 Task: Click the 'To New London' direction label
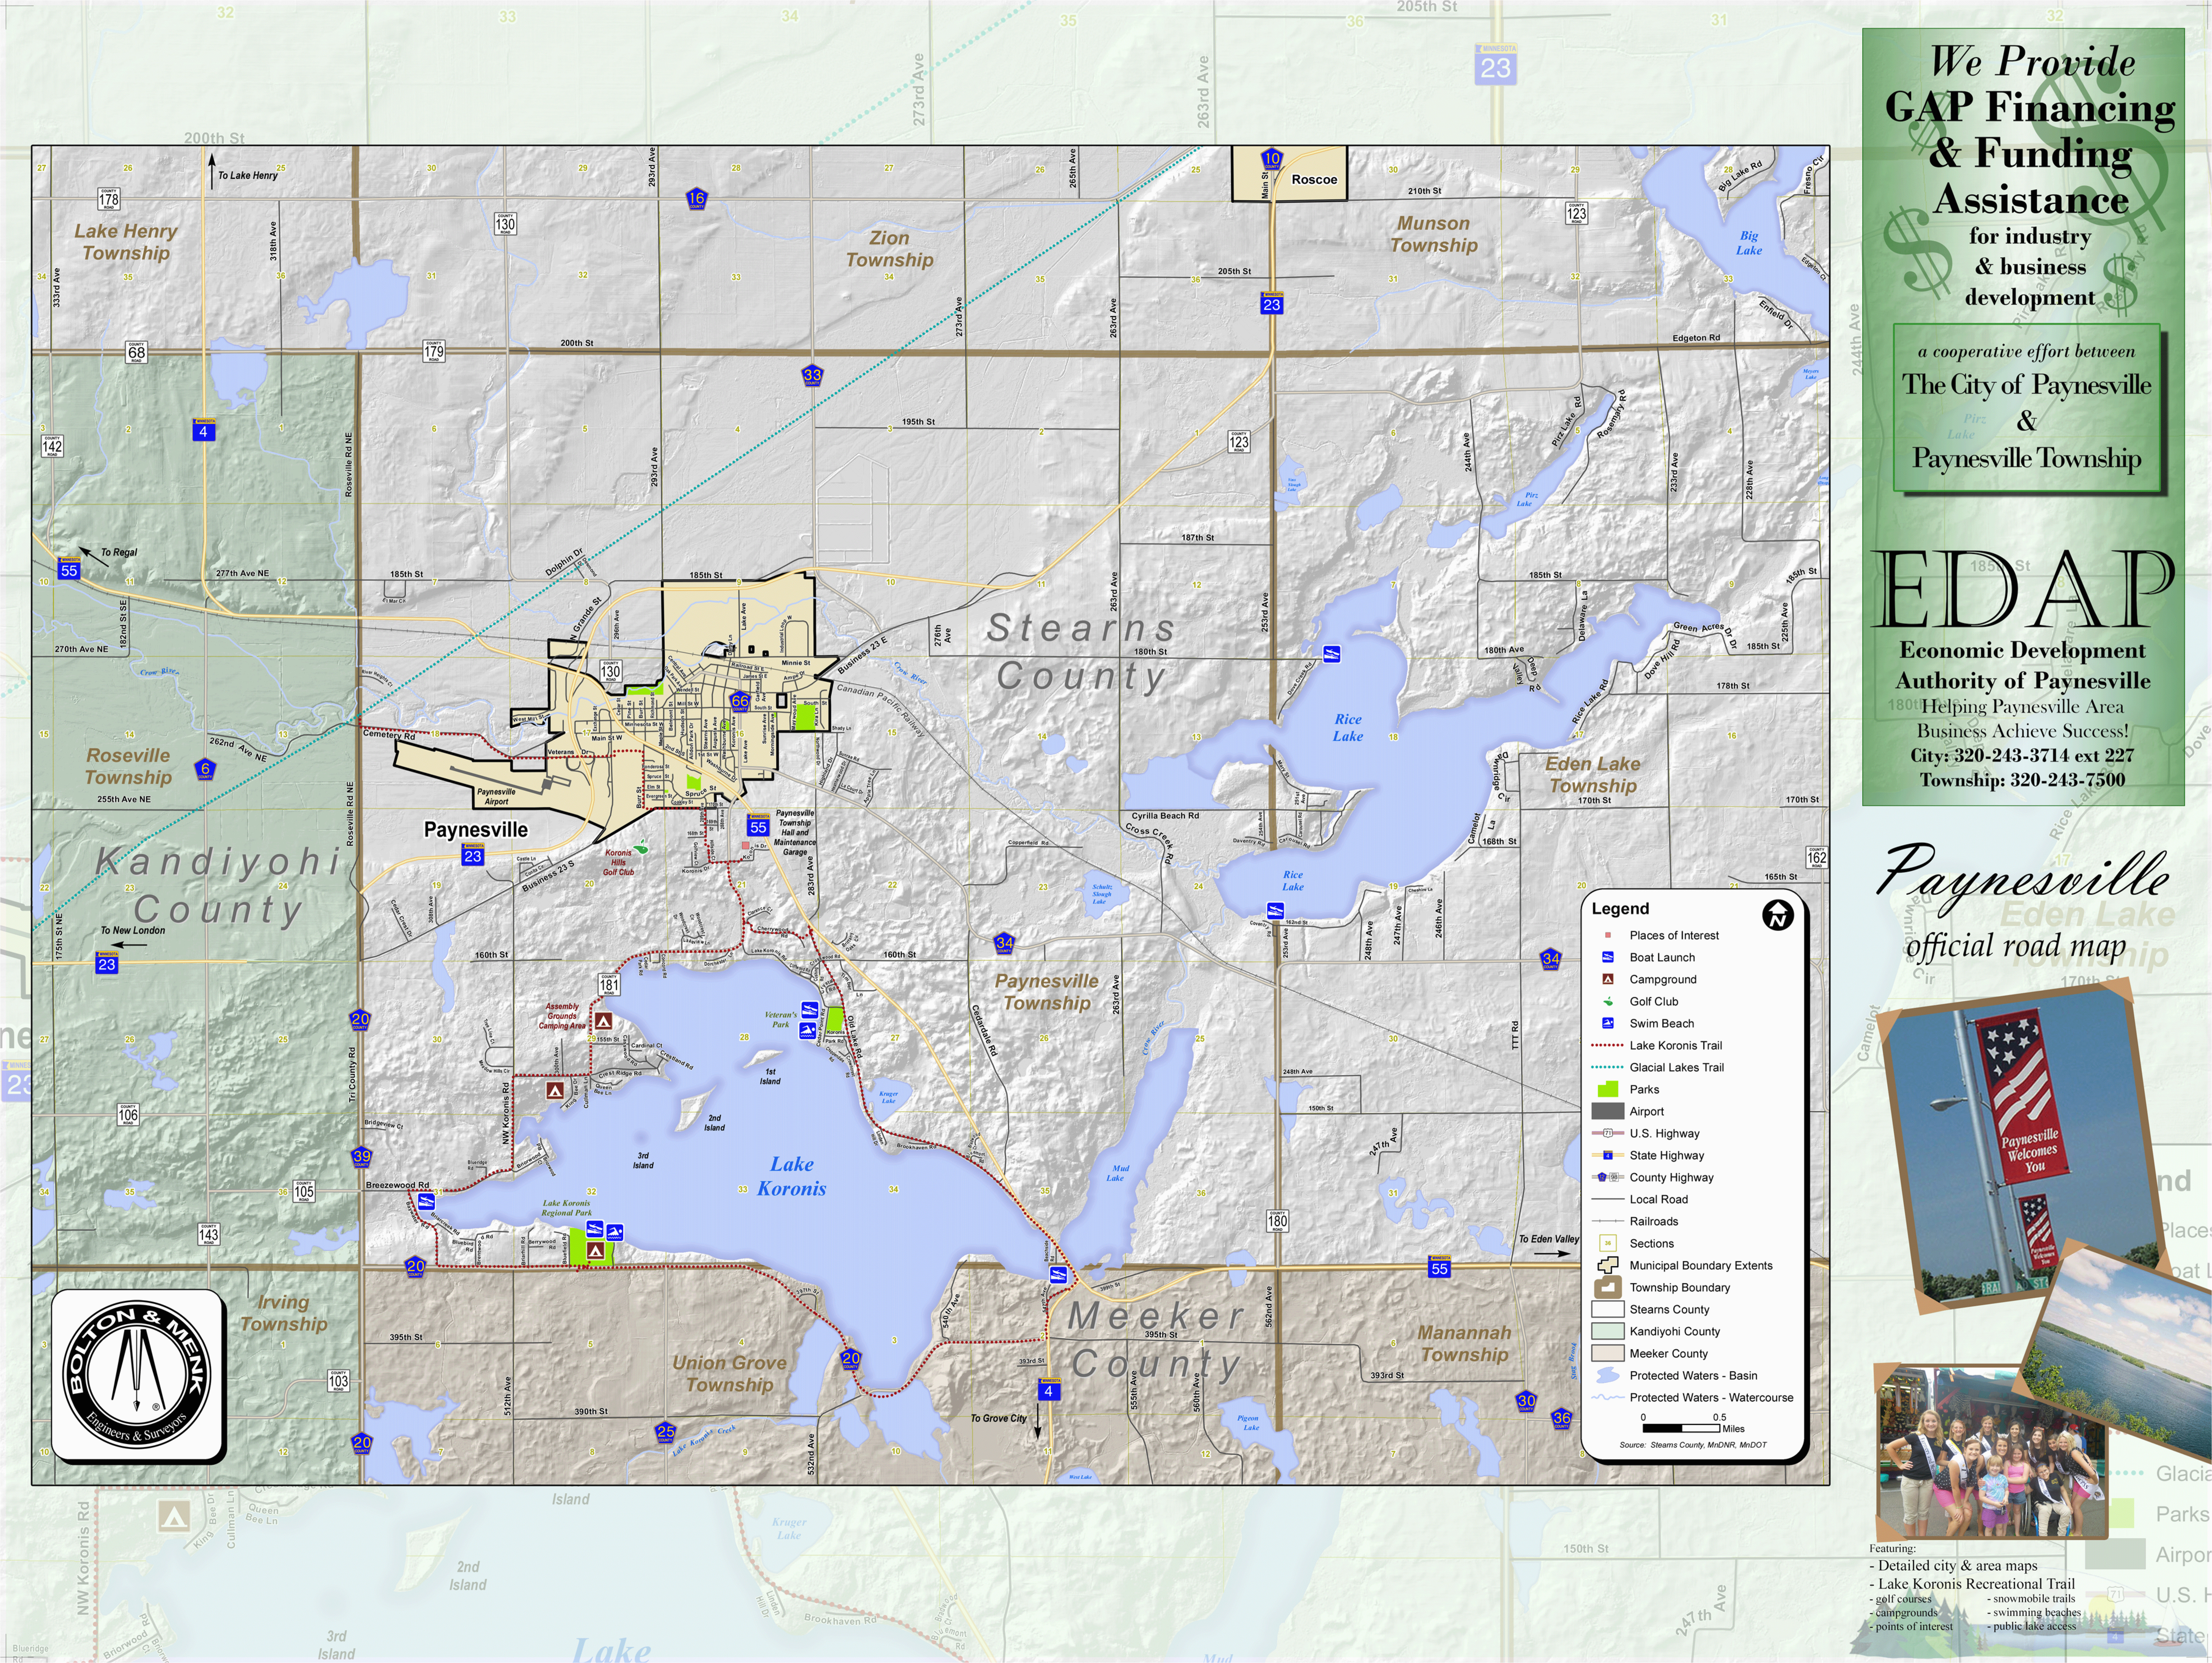133,931
